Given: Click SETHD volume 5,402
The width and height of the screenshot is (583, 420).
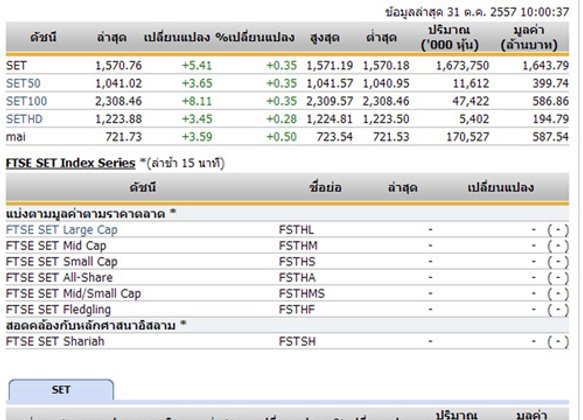Looking at the screenshot, I should 474,119.
